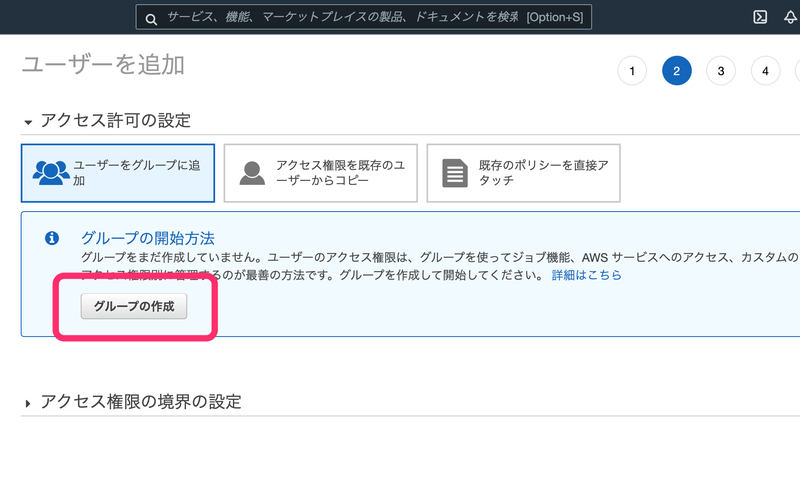Select アクセス権限を既存のユーザーからコピー option

[320, 173]
